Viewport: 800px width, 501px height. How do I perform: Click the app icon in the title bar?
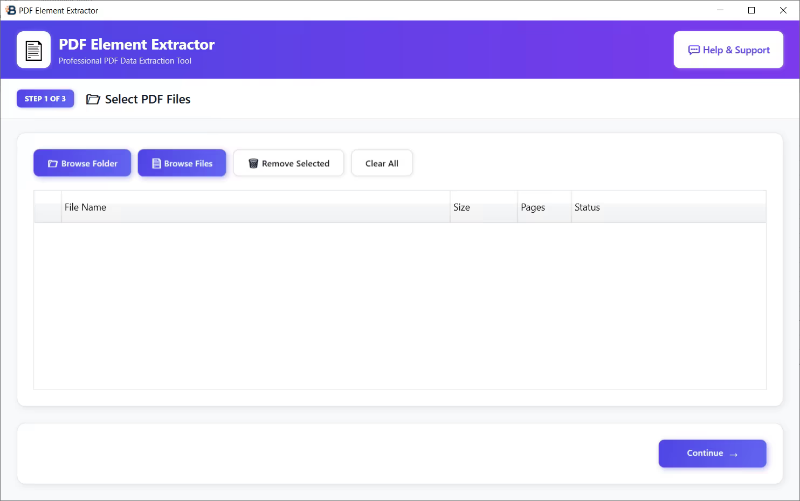pos(10,10)
